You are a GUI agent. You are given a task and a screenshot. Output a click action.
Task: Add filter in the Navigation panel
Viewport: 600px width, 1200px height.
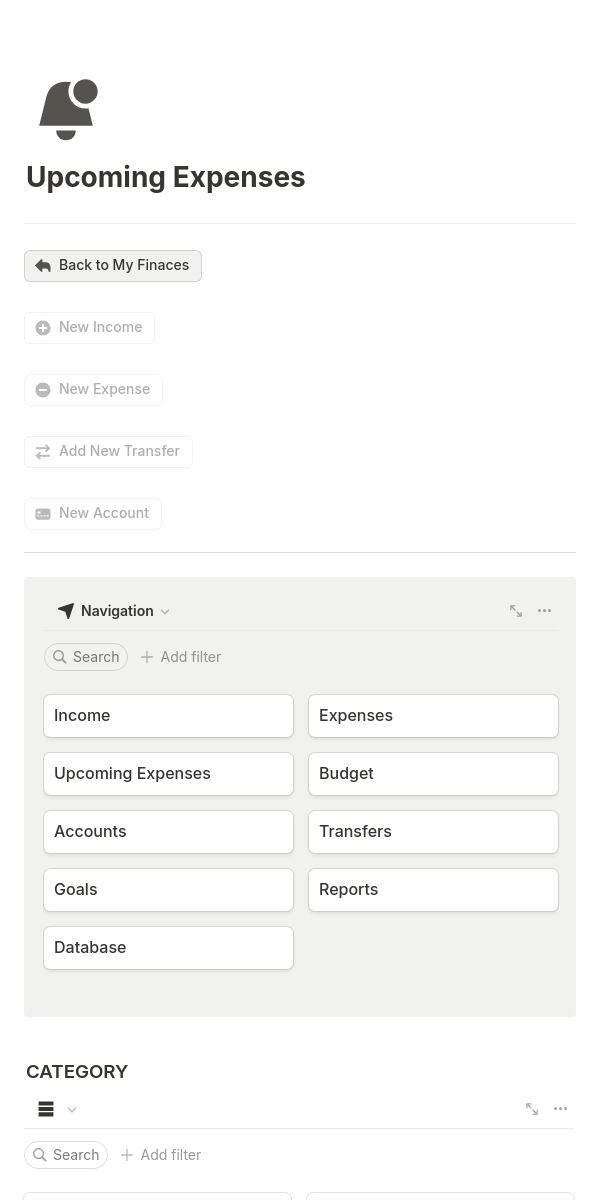click(x=181, y=657)
